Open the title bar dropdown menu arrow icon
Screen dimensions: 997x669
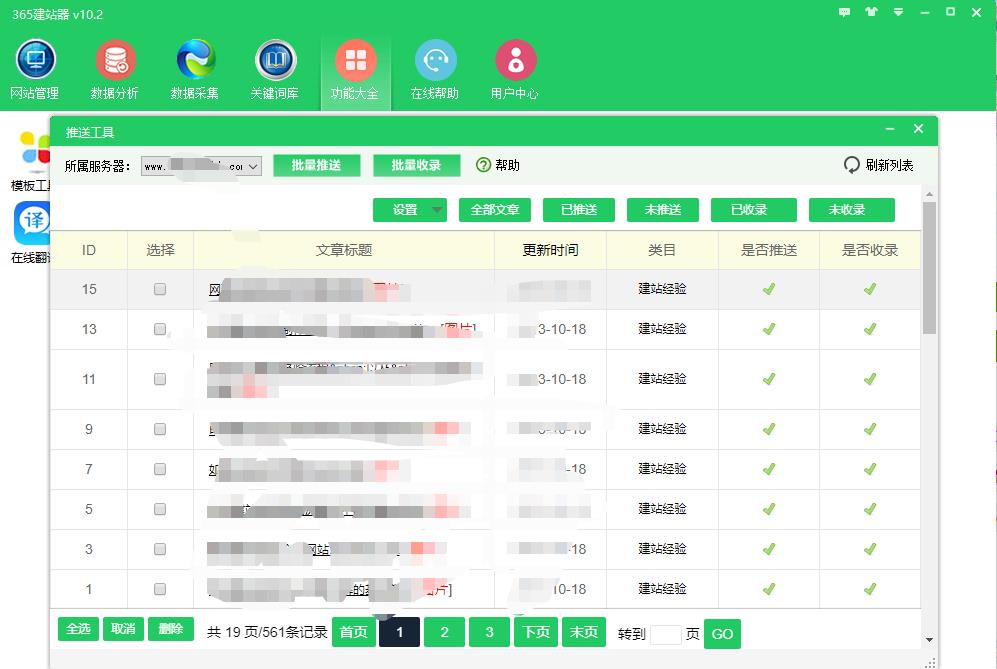click(898, 12)
